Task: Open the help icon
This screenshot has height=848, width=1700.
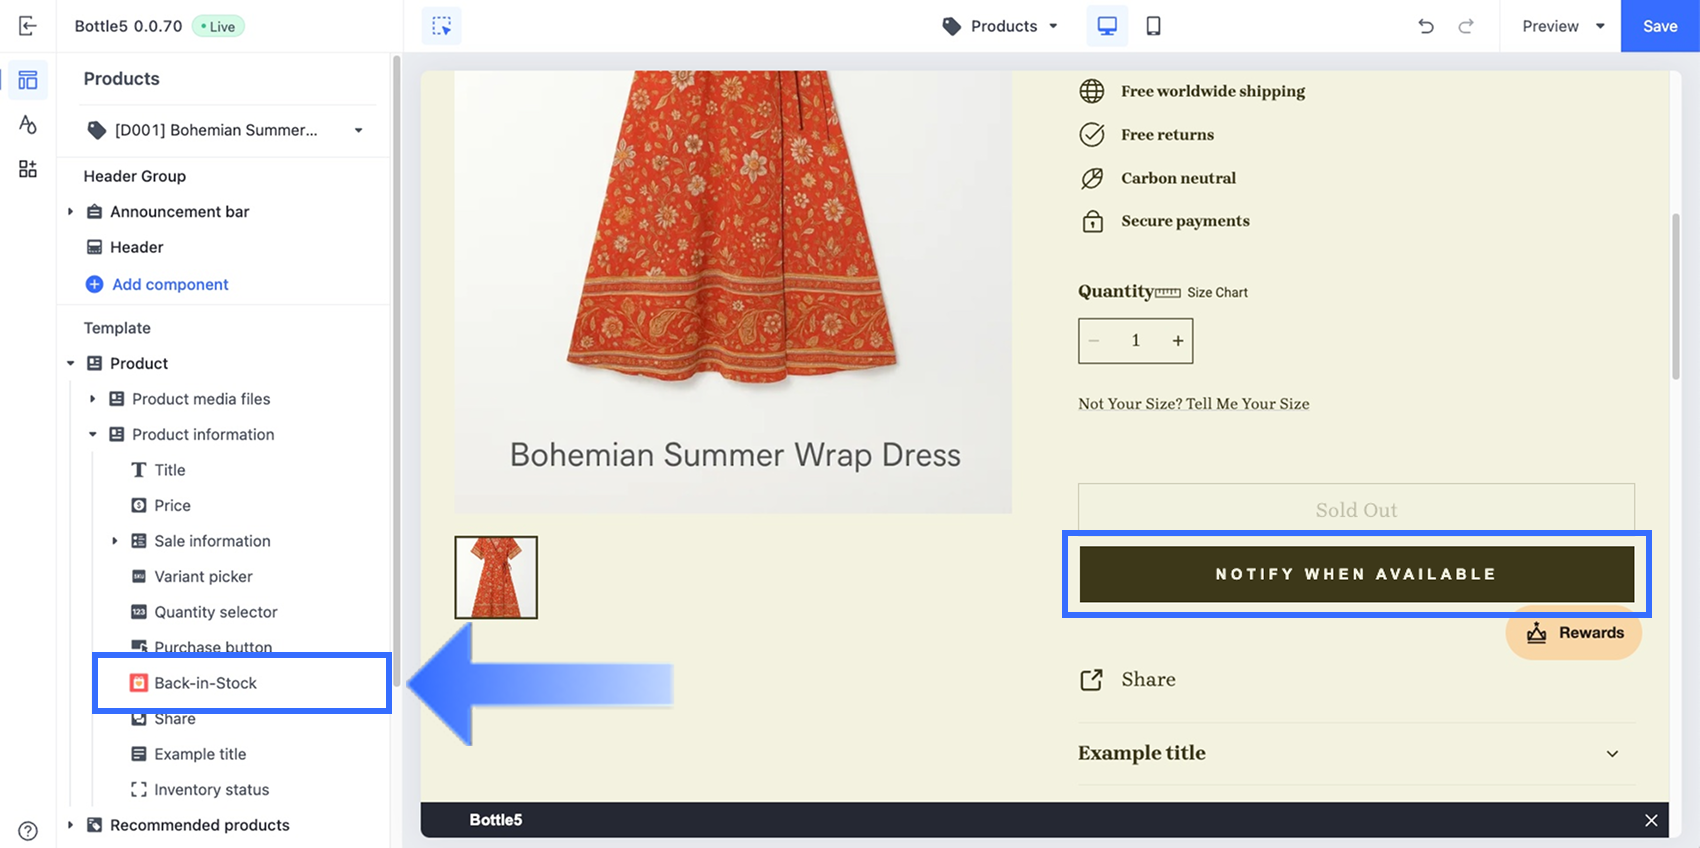Action: [28, 830]
